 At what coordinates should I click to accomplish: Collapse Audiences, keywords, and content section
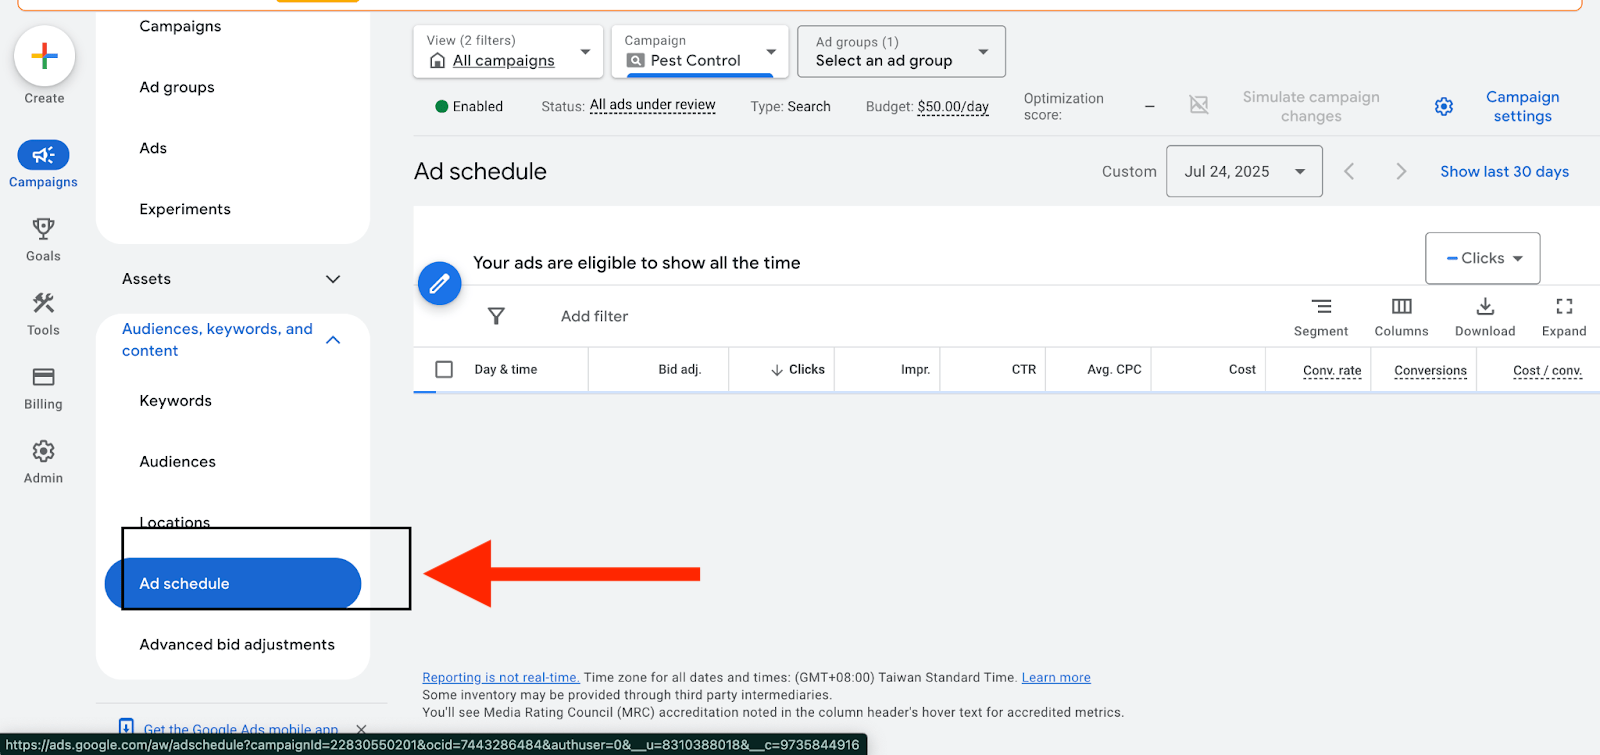(x=232, y=340)
